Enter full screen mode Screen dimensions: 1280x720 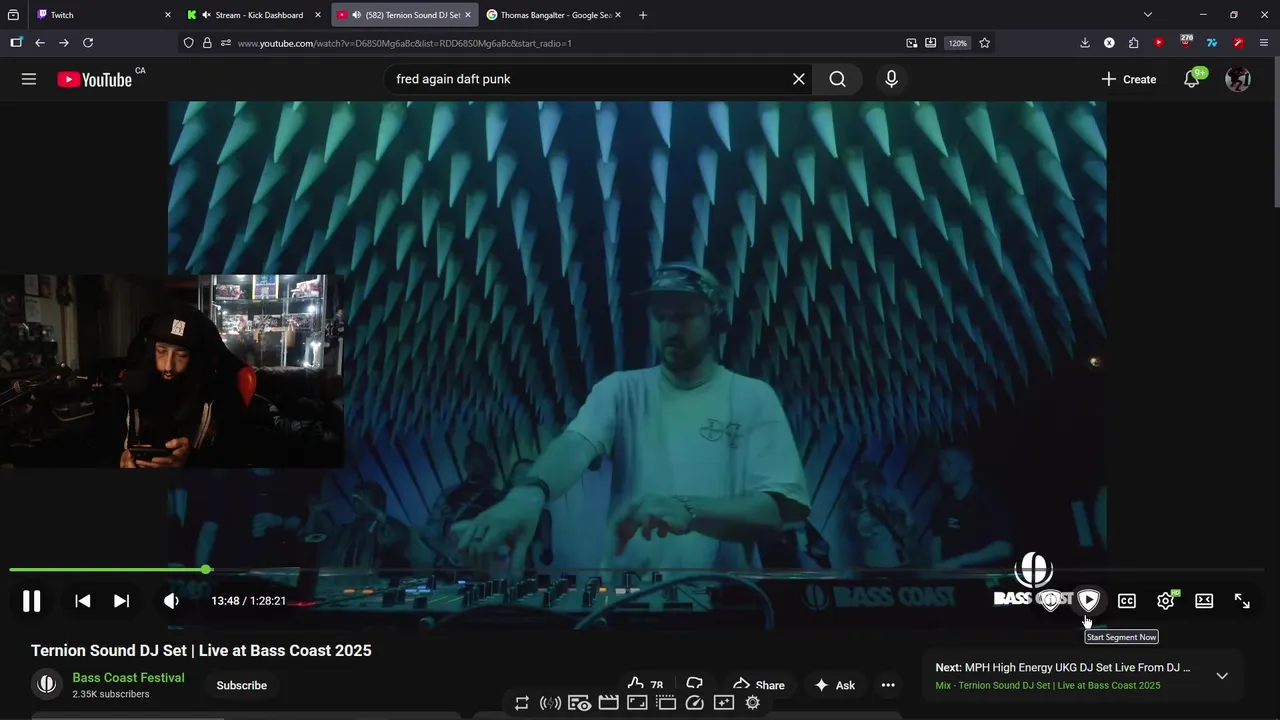[1242, 601]
